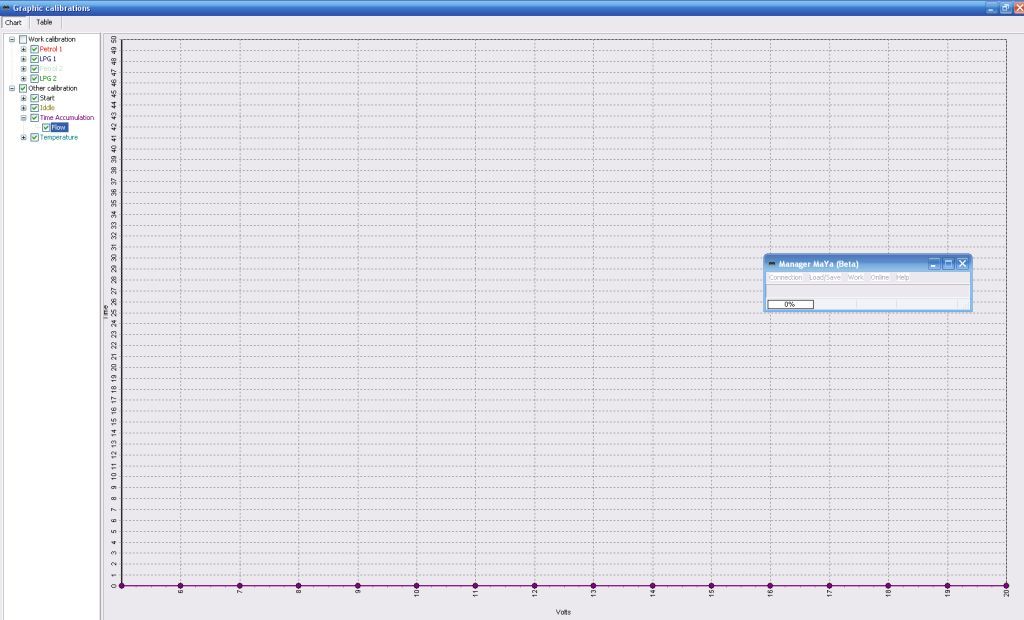Uncheck the Other calibration checkbox

click(x=23, y=88)
